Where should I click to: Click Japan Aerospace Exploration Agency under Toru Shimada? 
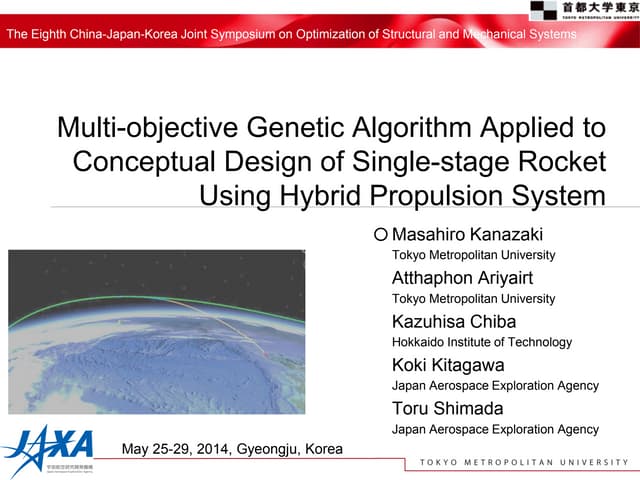click(x=495, y=429)
